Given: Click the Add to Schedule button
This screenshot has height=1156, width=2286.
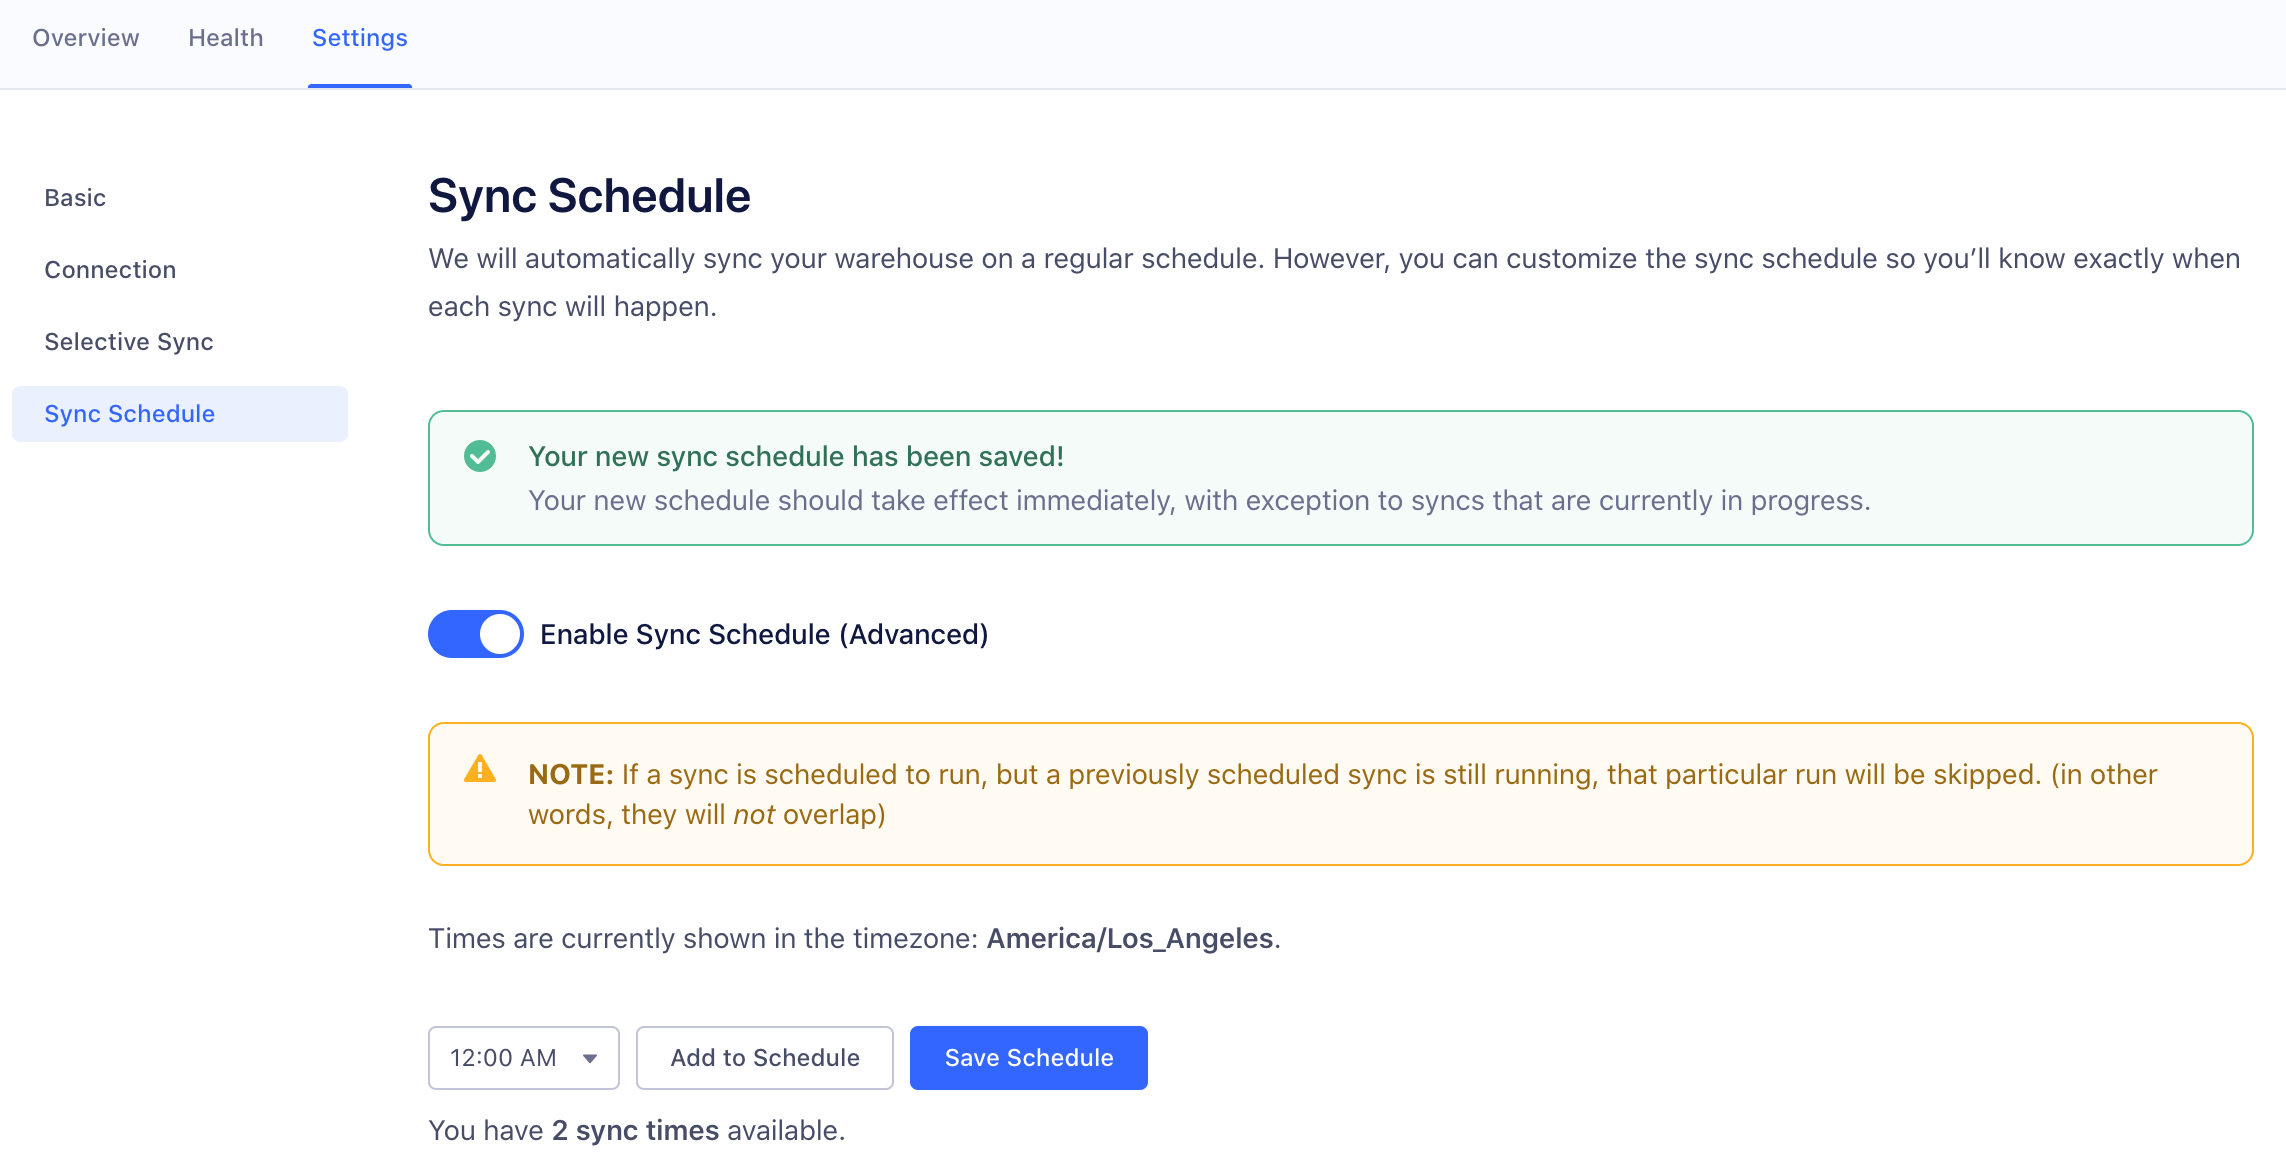Looking at the screenshot, I should click(x=763, y=1057).
